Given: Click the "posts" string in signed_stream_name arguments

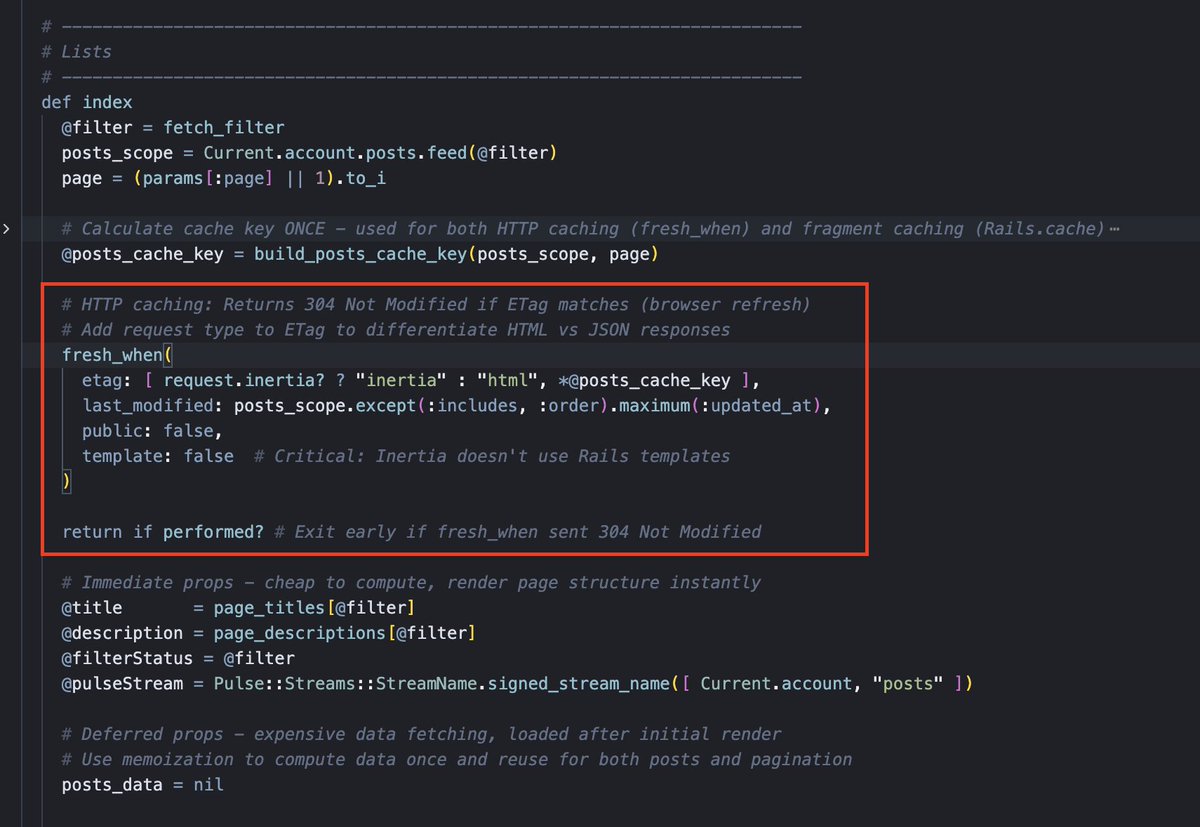Looking at the screenshot, I should (908, 684).
